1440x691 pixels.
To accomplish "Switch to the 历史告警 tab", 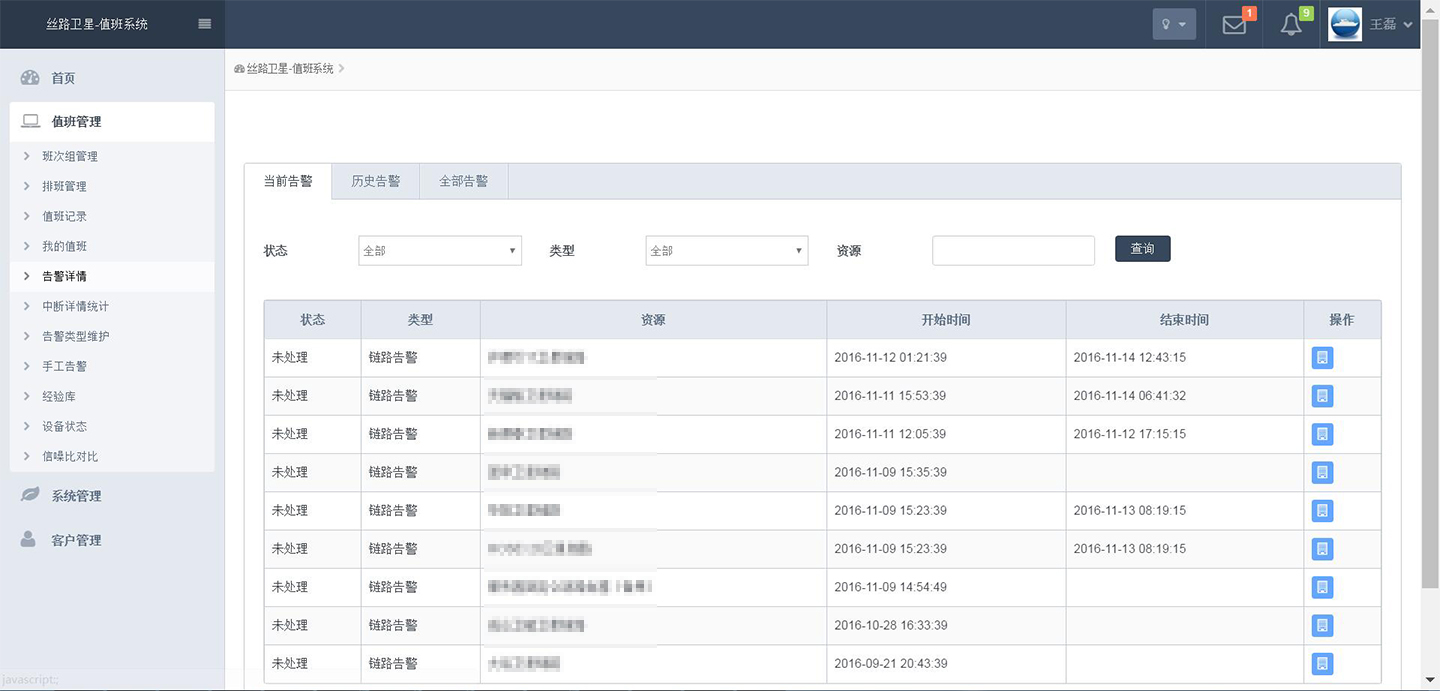I will point(375,182).
